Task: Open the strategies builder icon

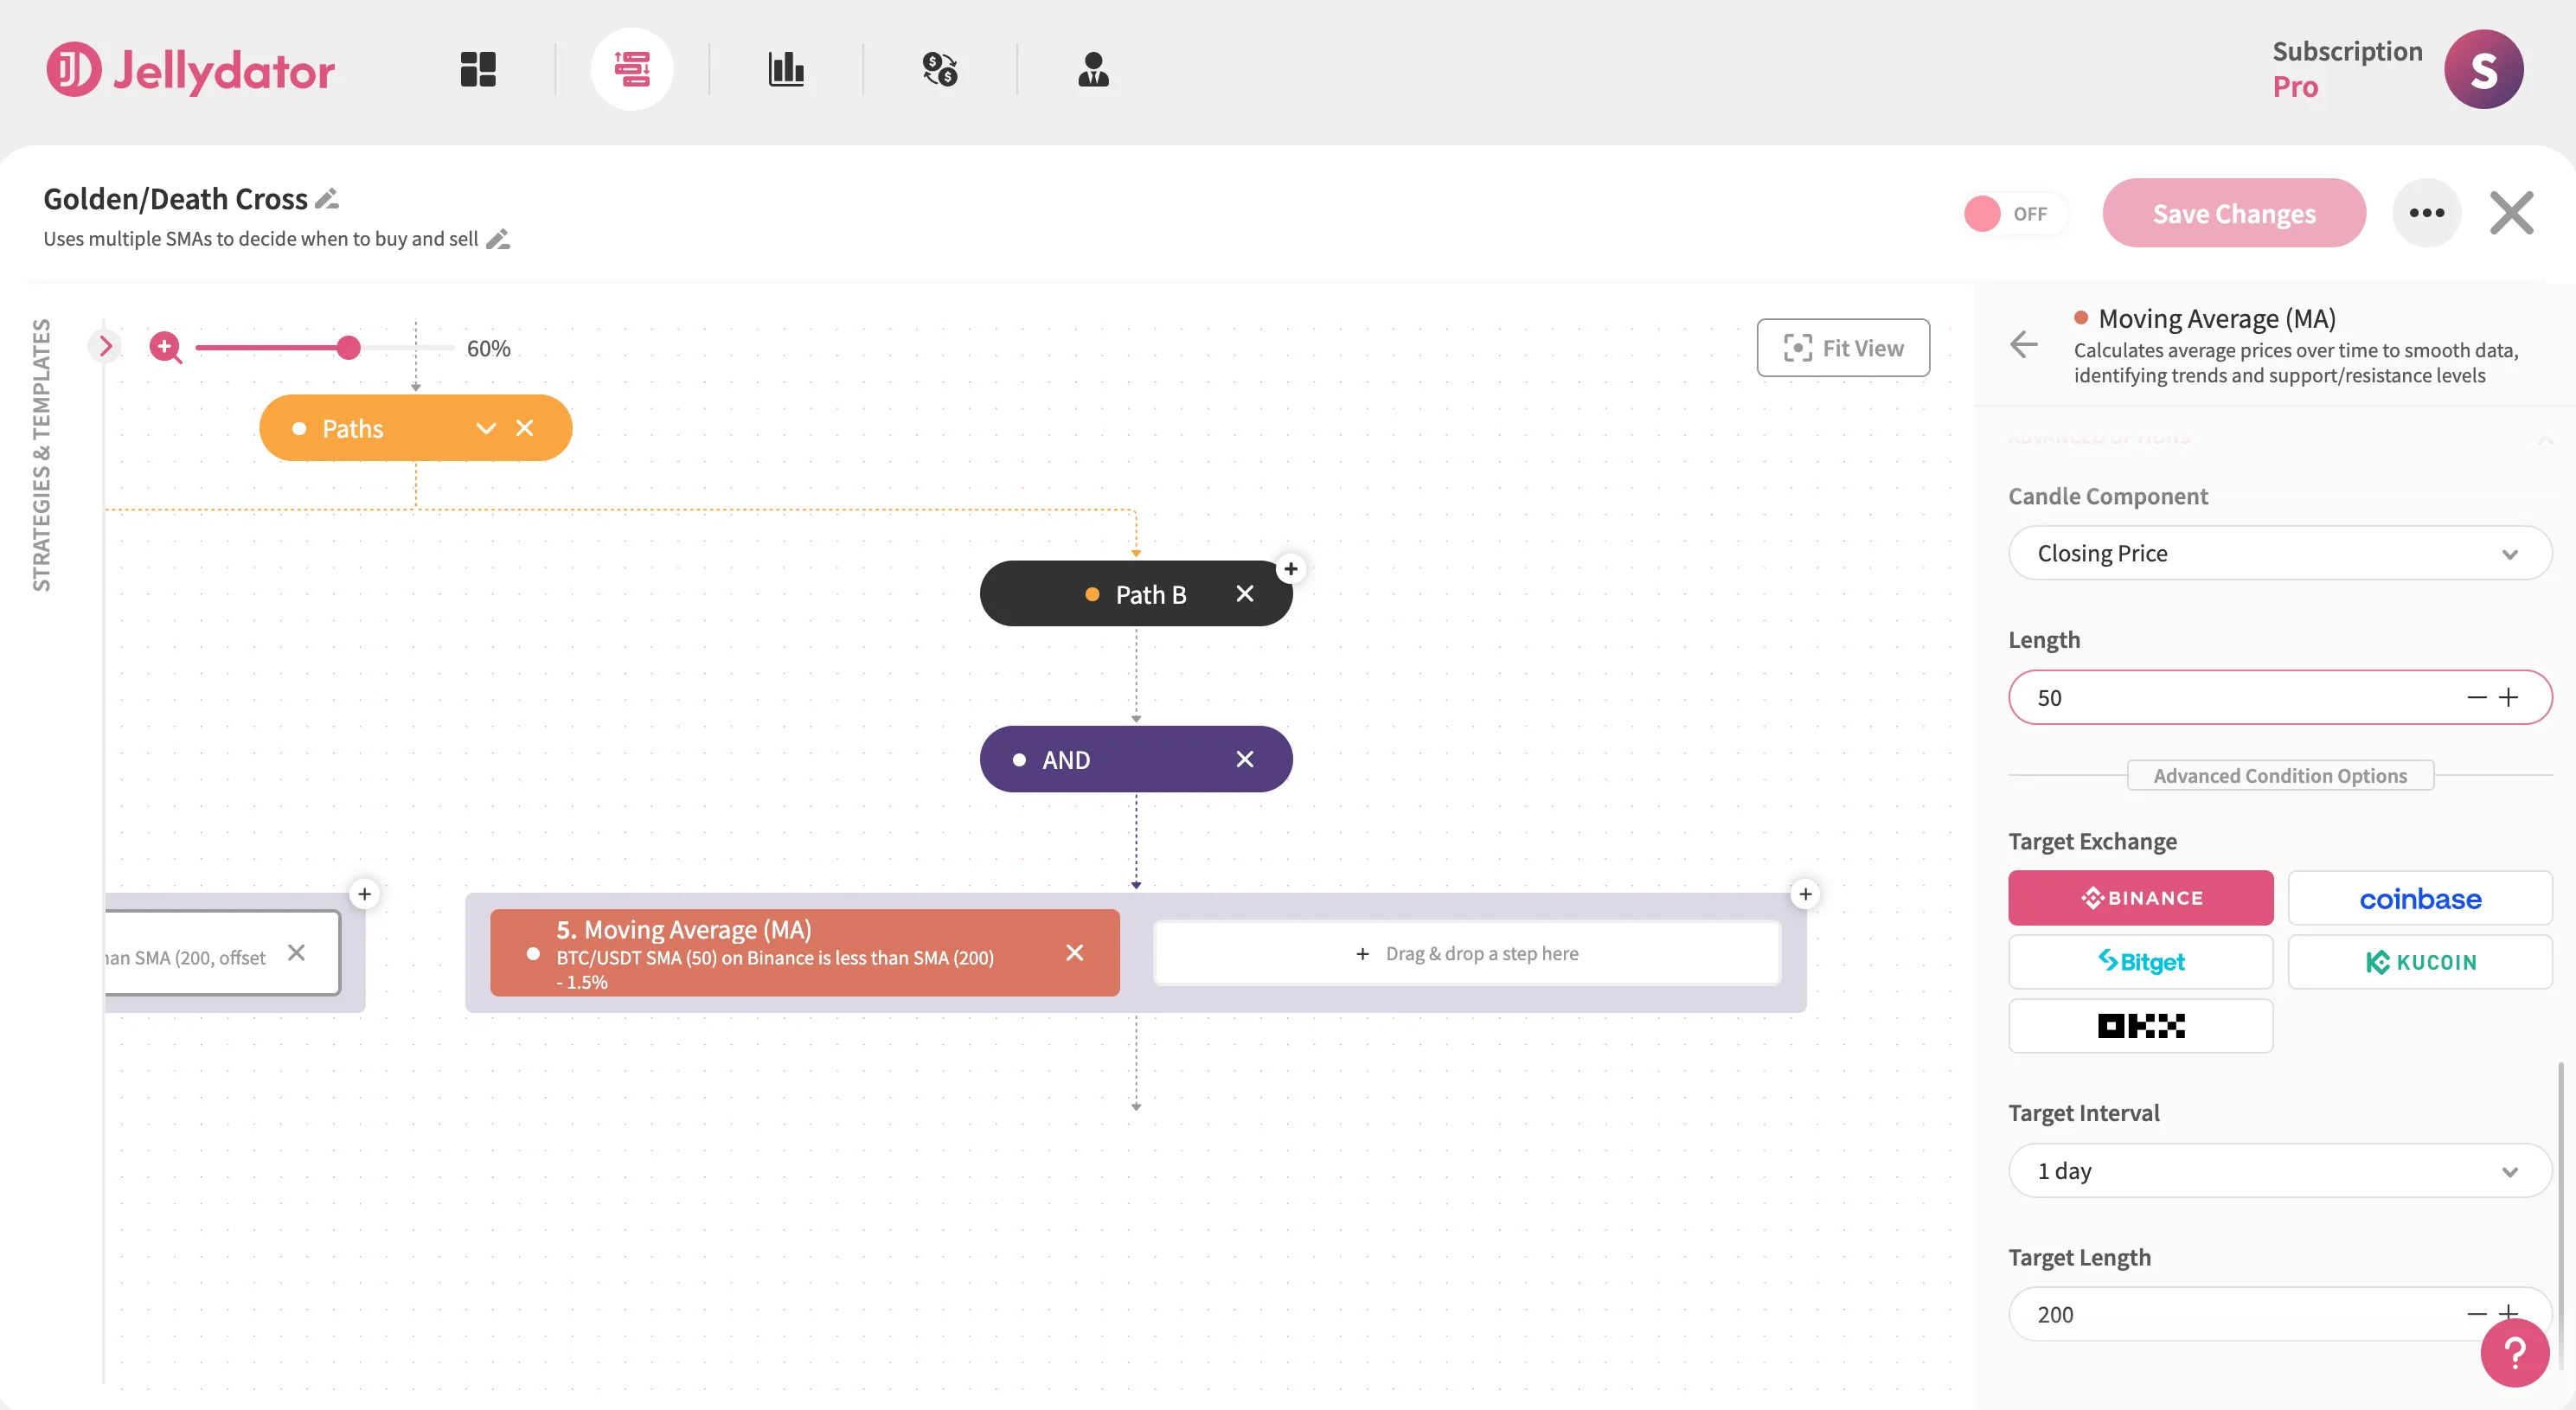Action: [x=632, y=69]
